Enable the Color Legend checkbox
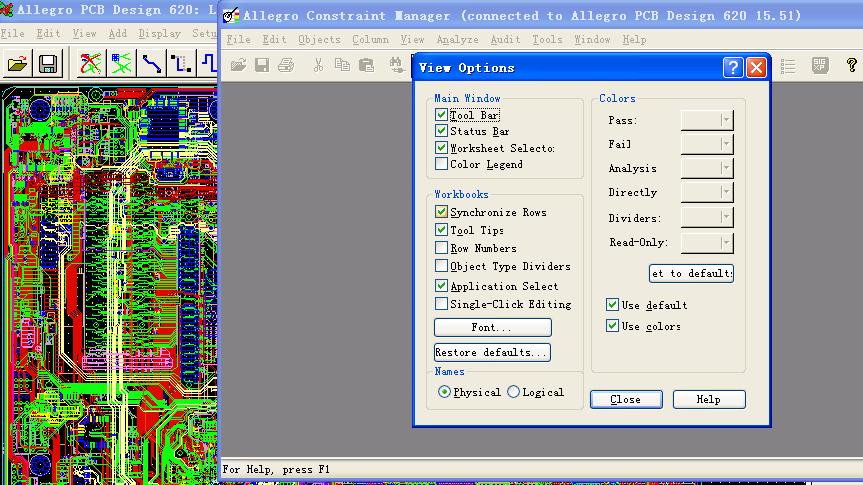The height and width of the screenshot is (485, 863). pyautogui.click(x=441, y=164)
